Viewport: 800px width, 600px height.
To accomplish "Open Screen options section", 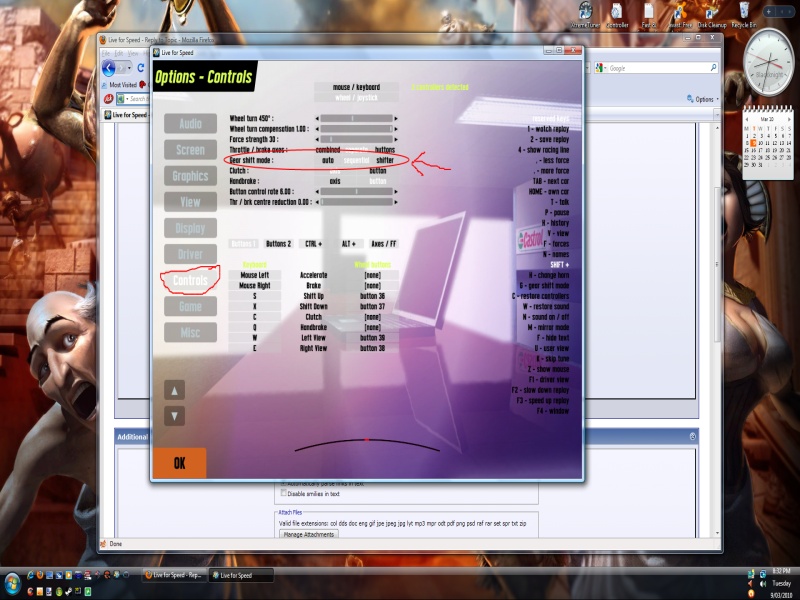I will pos(190,149).
